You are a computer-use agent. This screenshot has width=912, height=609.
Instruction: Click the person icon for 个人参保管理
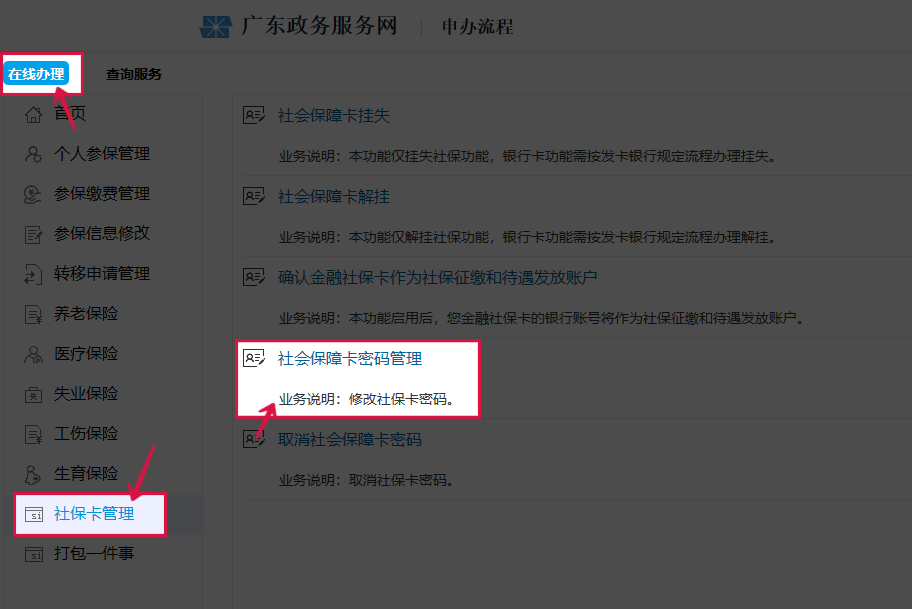[x=33, y=154]
